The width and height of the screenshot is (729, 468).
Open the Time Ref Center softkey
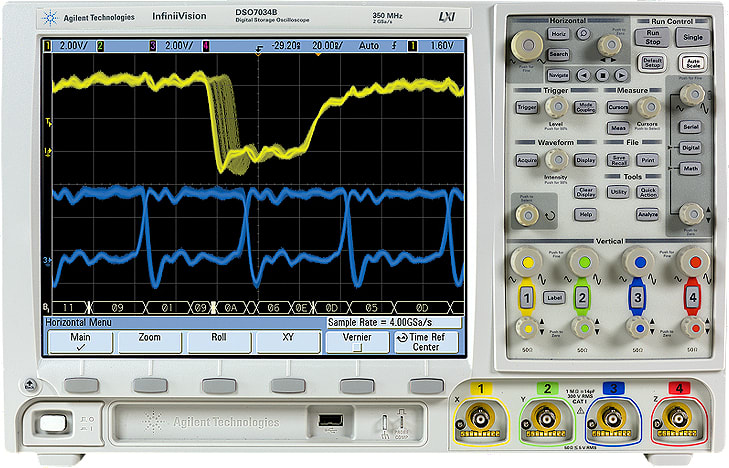pyautogui.click(x=426, y=342)
